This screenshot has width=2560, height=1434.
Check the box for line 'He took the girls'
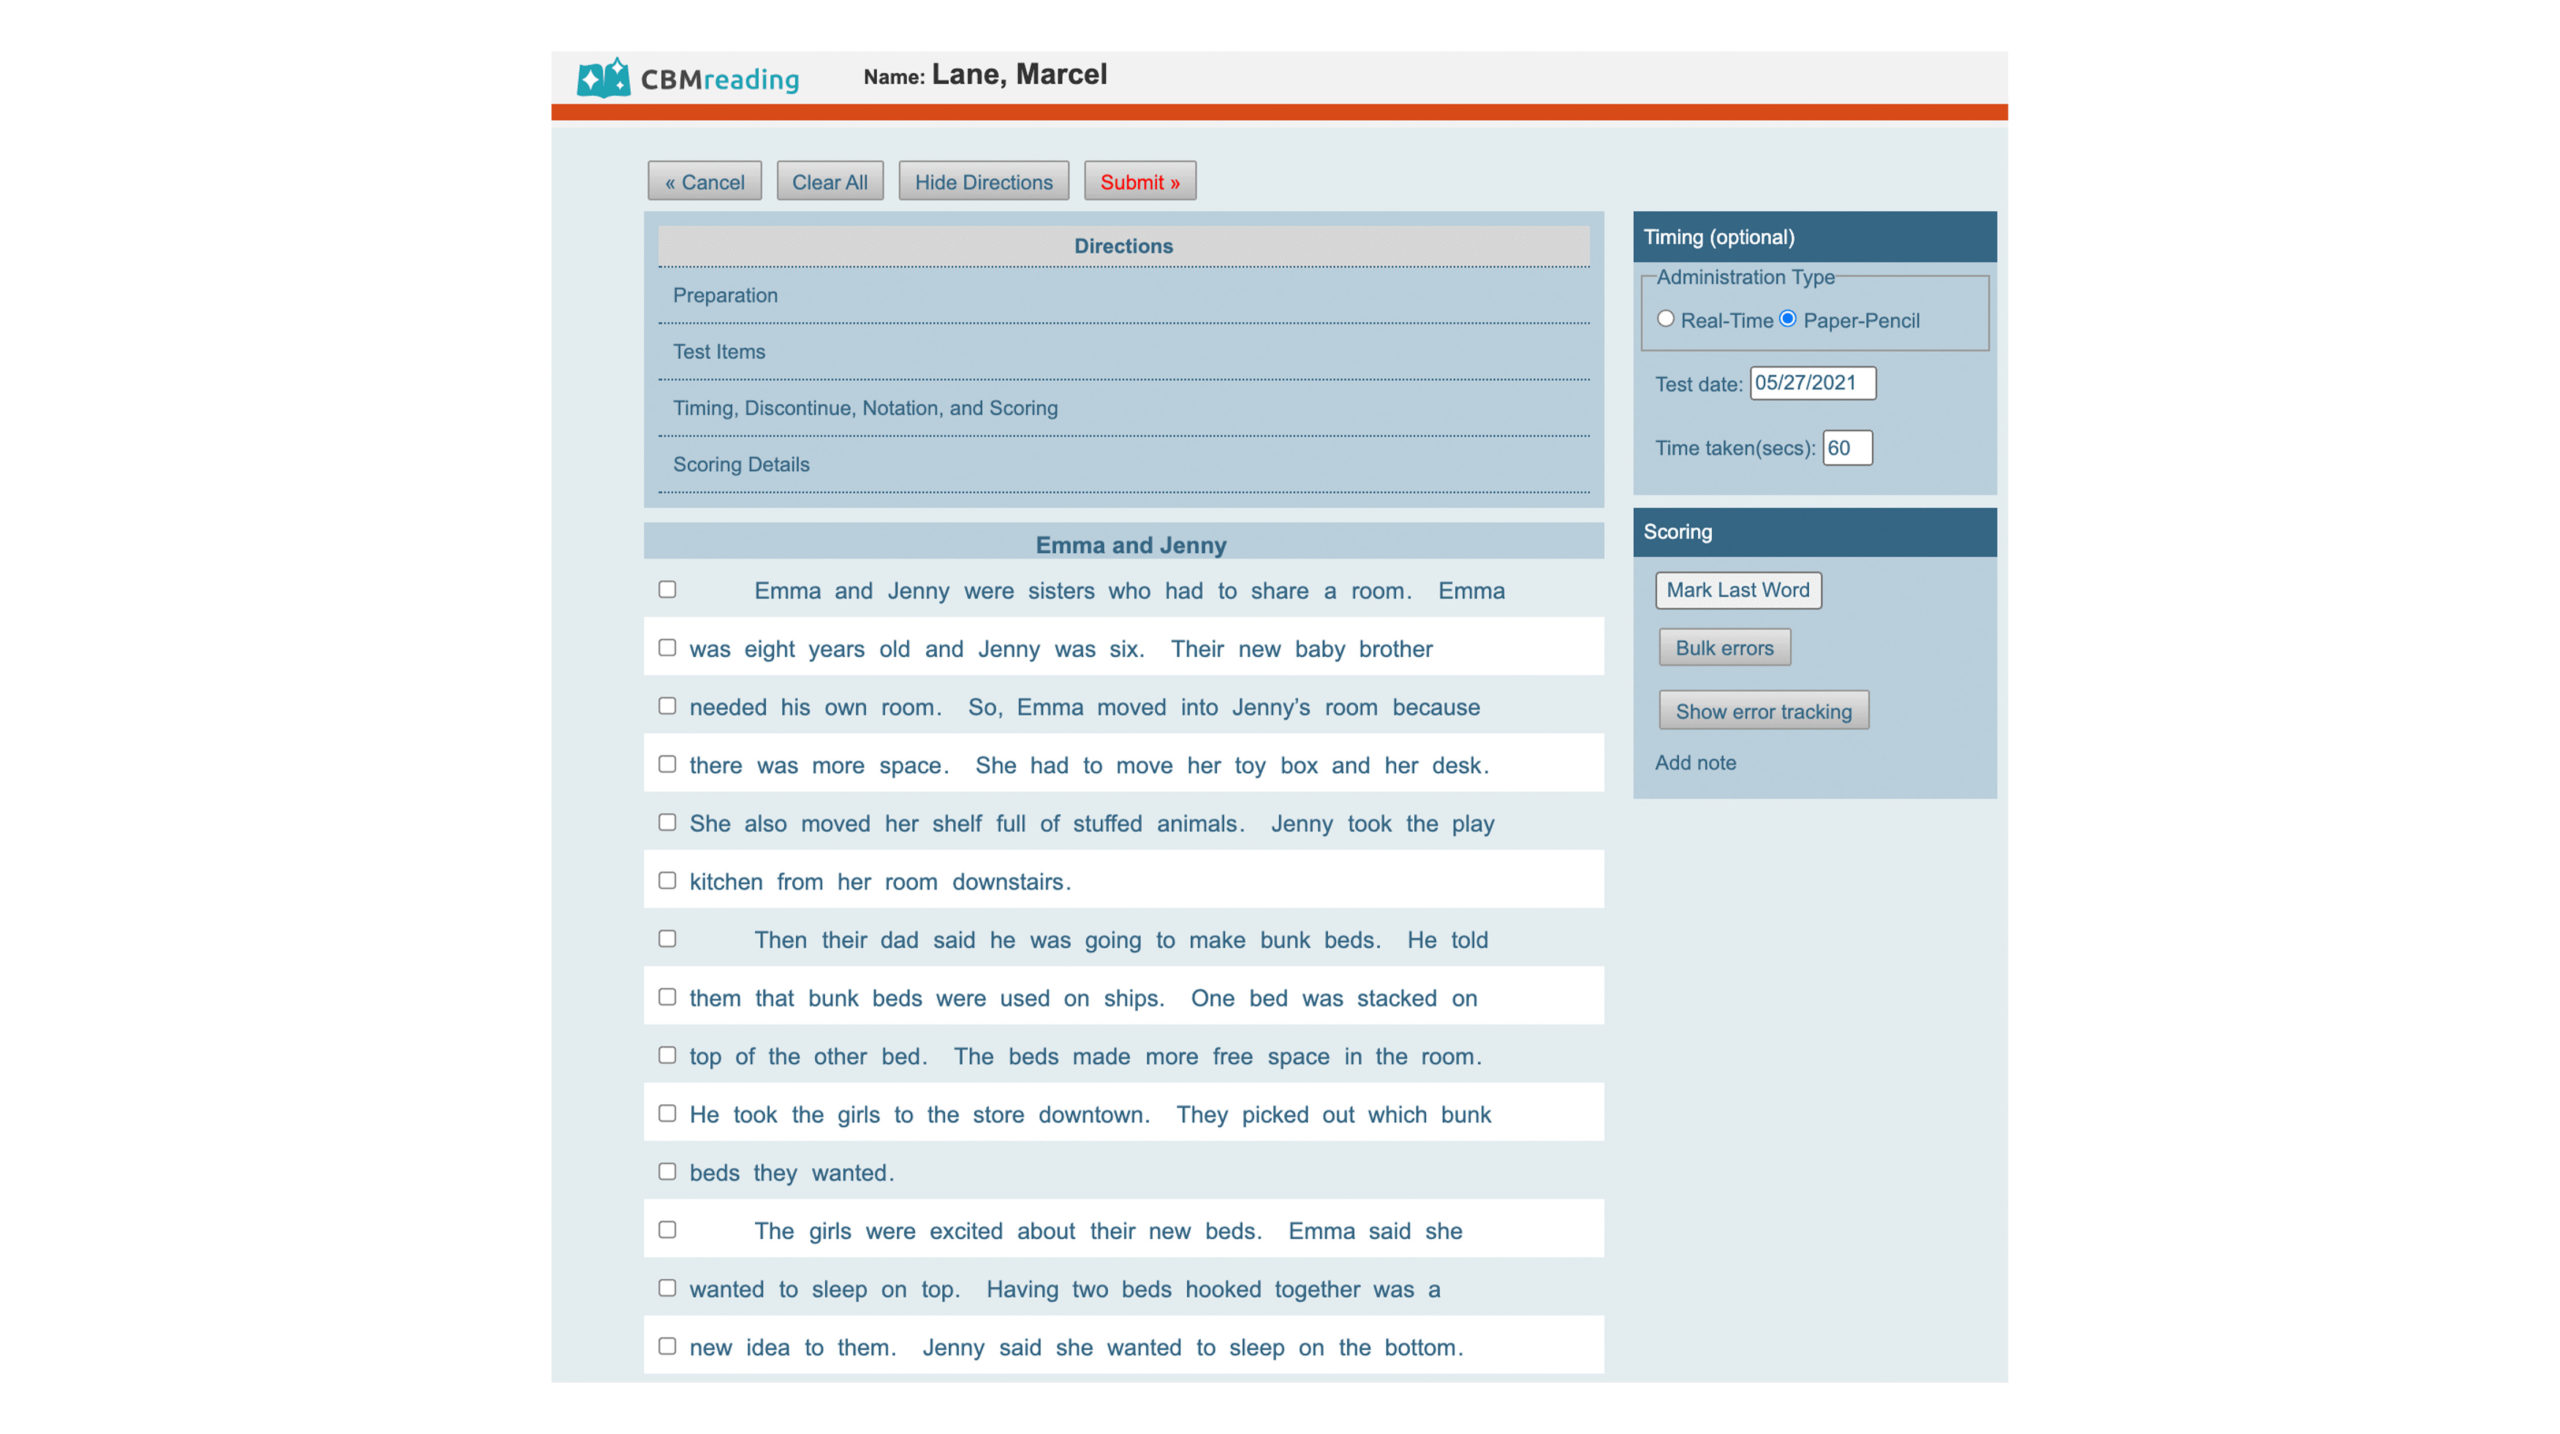667,1113
